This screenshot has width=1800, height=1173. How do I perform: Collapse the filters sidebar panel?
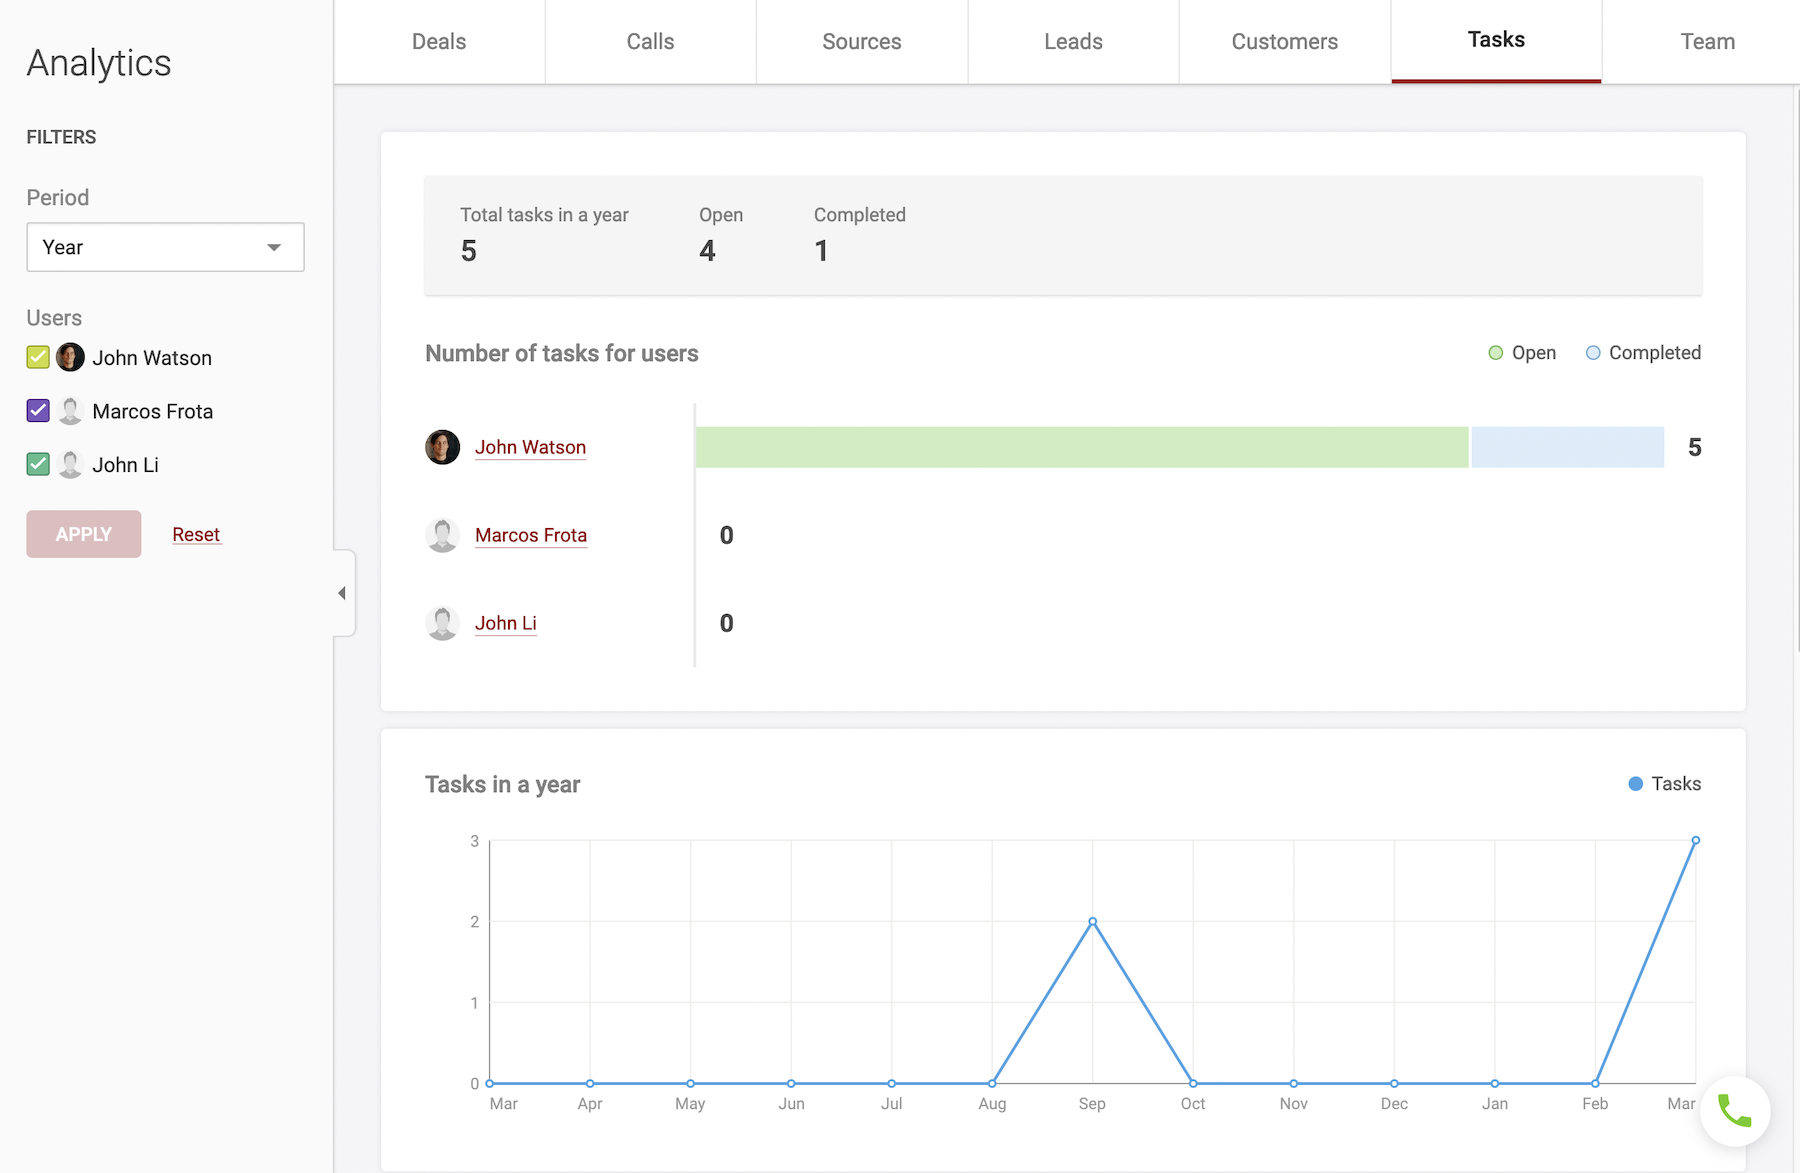pyautogui.click(x=342, y=593)
